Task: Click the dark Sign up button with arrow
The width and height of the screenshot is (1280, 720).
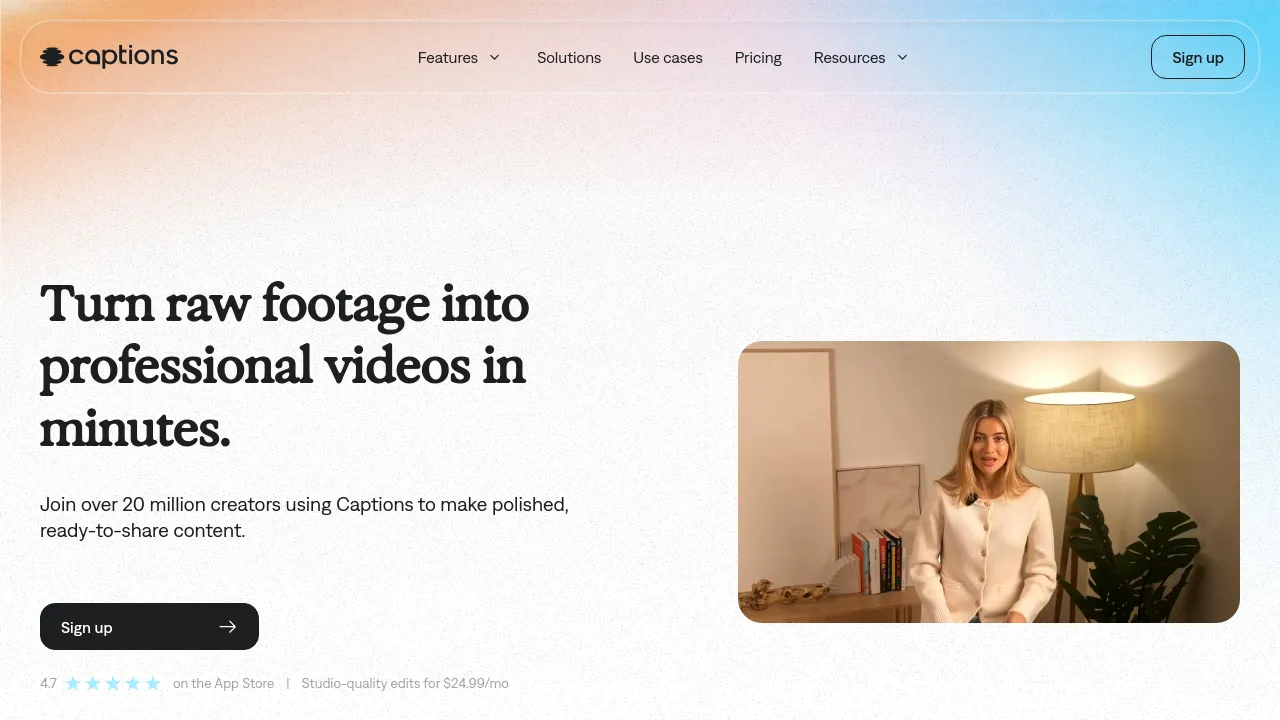Action: (x=149, y=627)
